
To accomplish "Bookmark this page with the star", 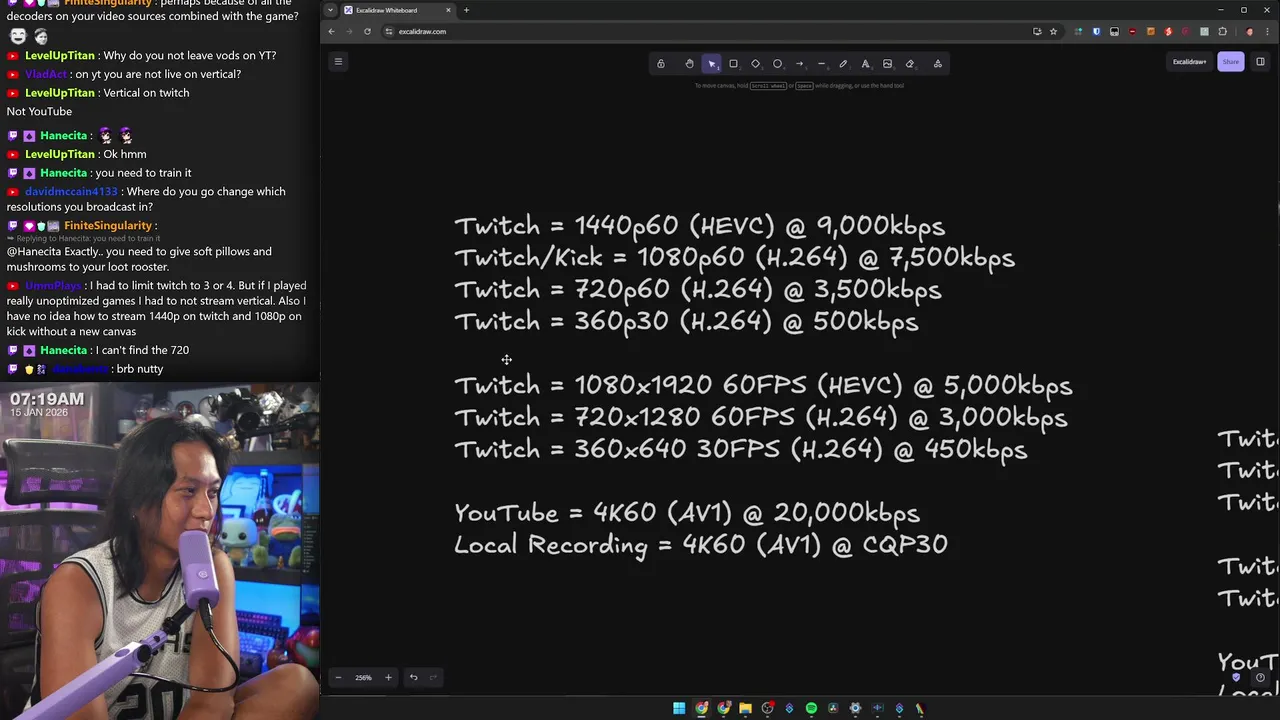I will coord(1053,31).
